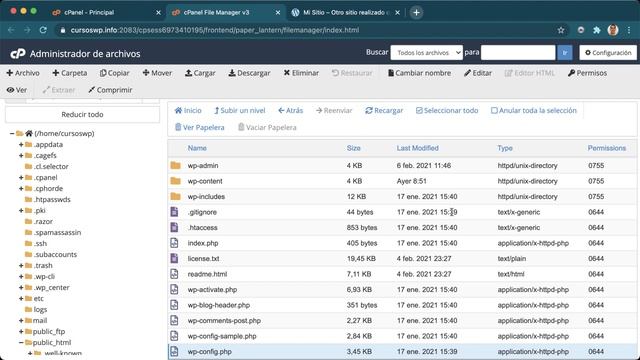Open the Editar file editor
640x360 pixels.
[x=478, y=73]
